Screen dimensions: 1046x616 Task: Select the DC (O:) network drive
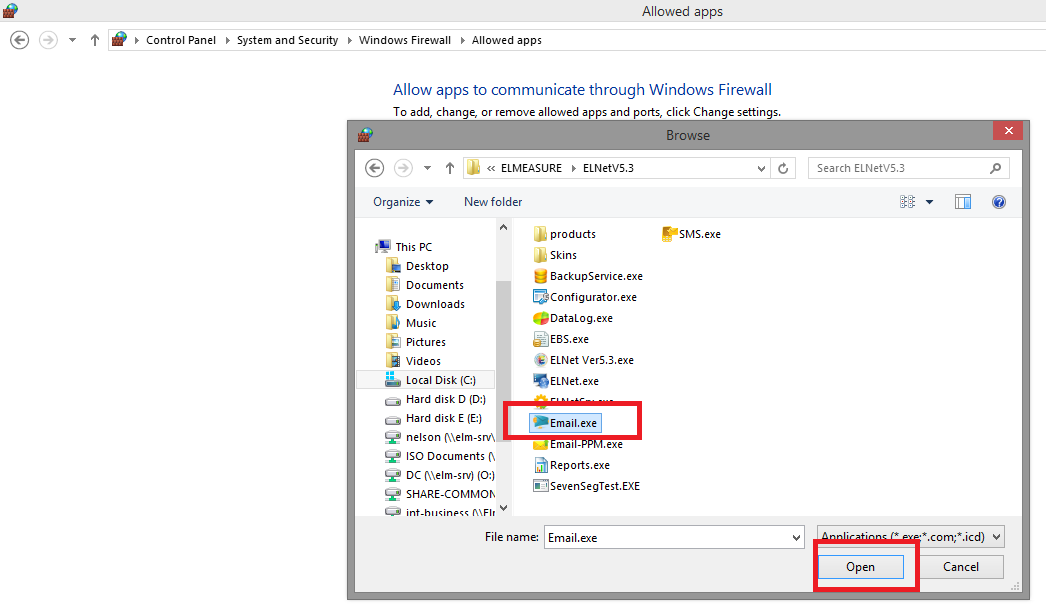click(450, 475)
